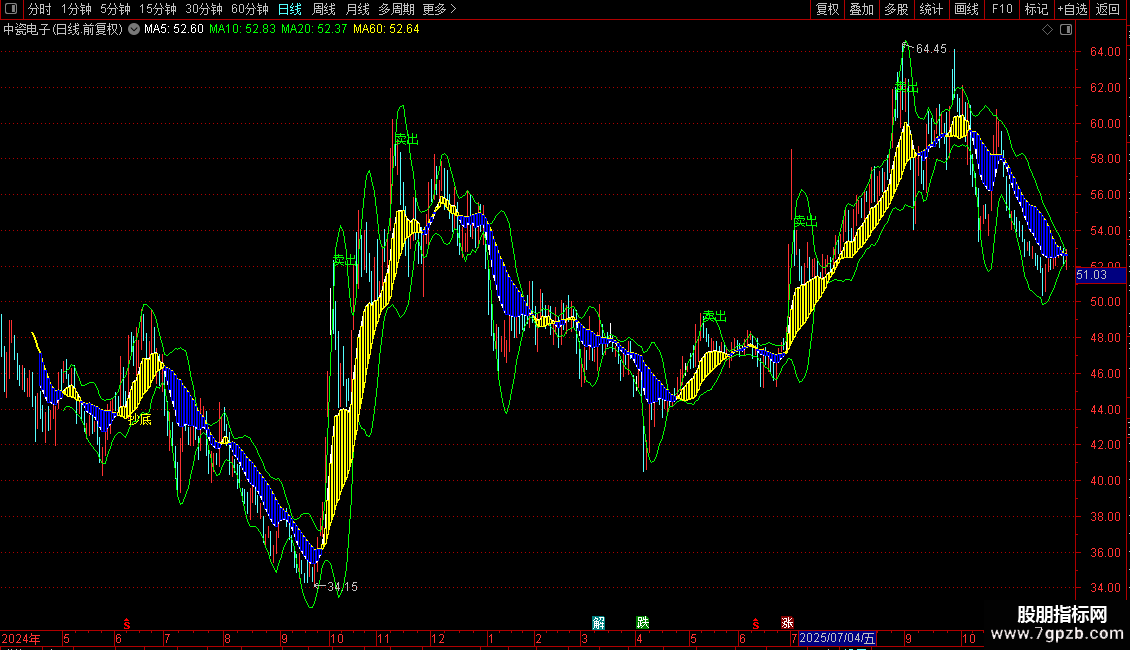This screenshot has height=650, width=1130.
Task: Activate the 画线 drawing tool
Action: click(966, 9)
